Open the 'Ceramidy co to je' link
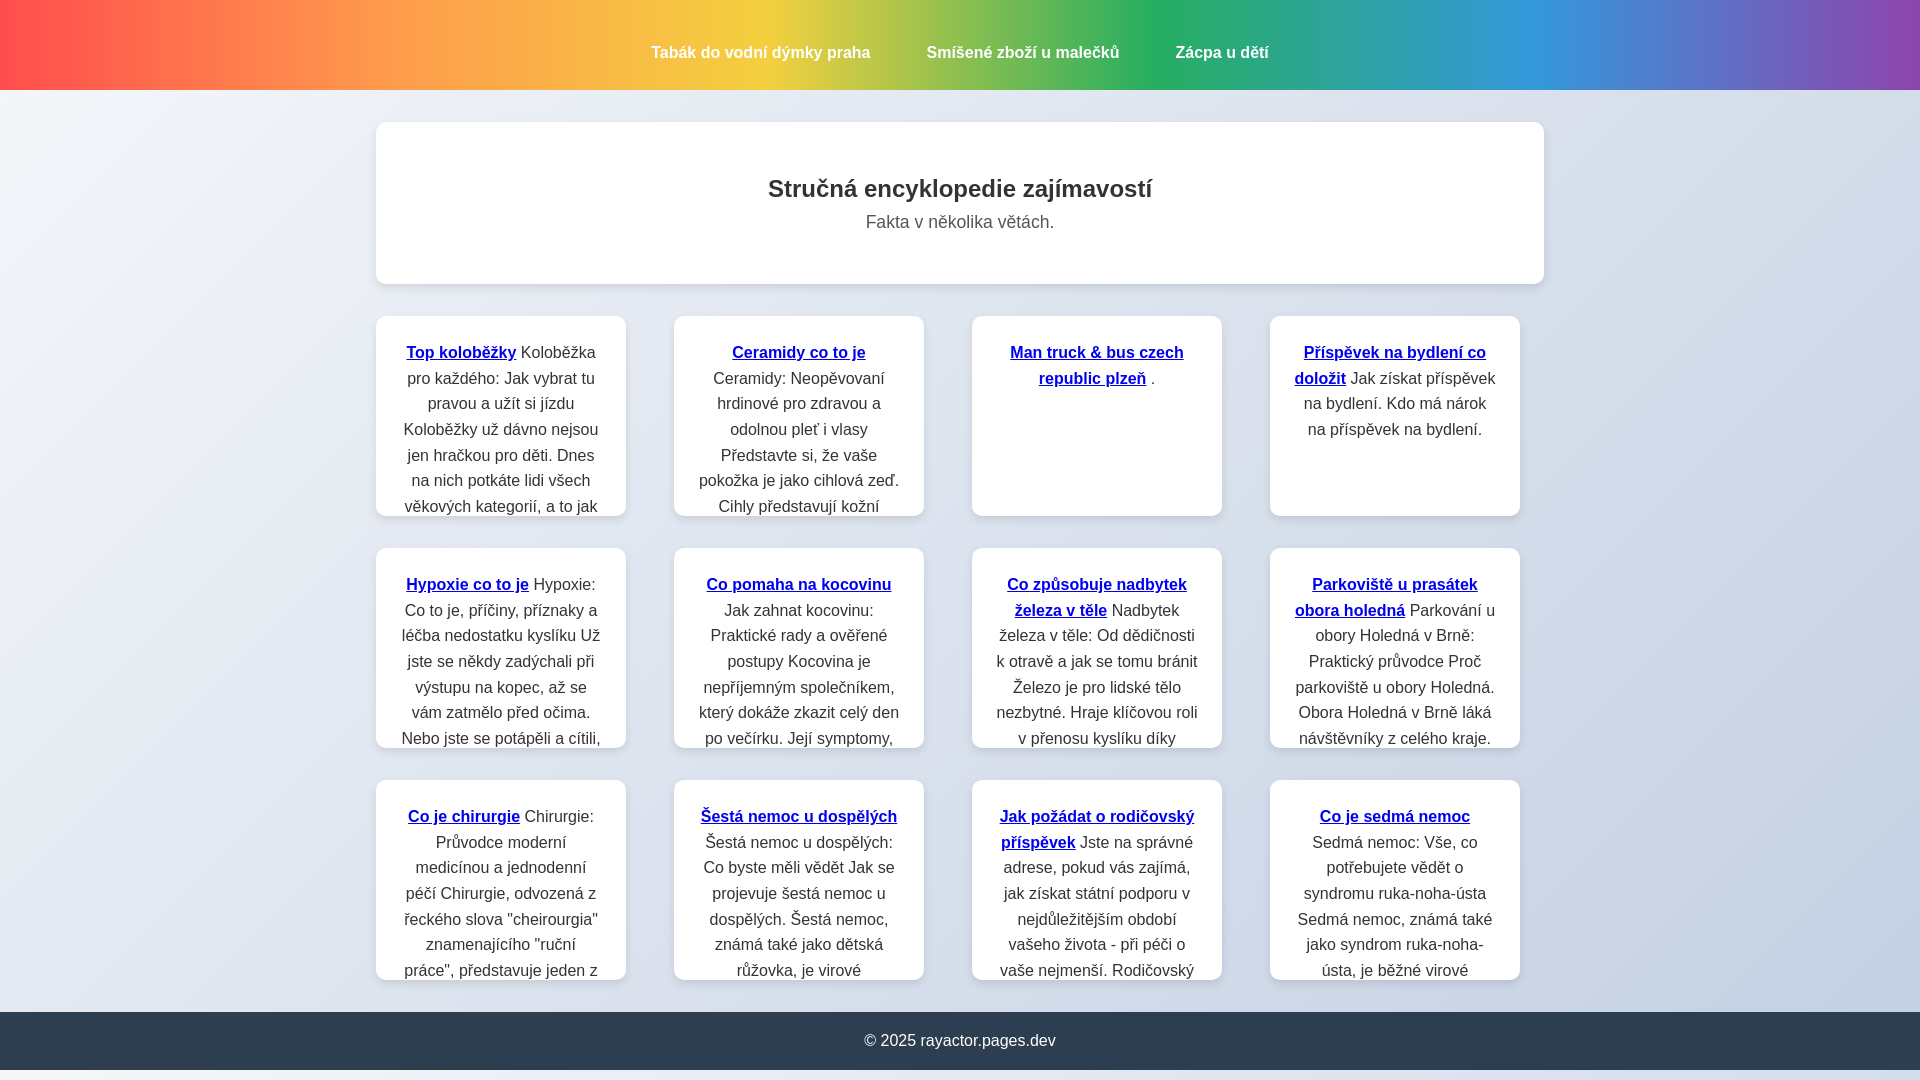Viewport: 1920px width, 1080px height. click(798, 353)
